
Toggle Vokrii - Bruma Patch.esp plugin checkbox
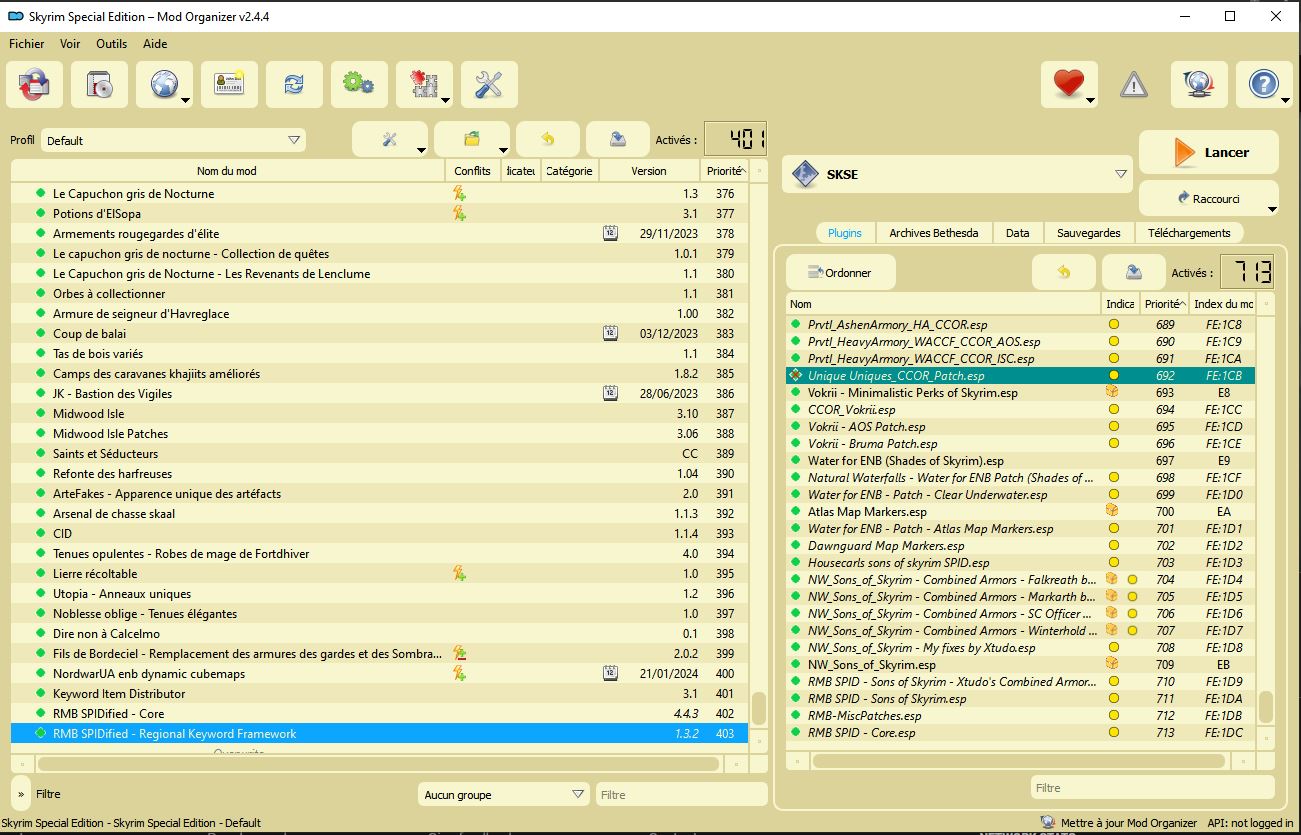(x=796, y=444)
